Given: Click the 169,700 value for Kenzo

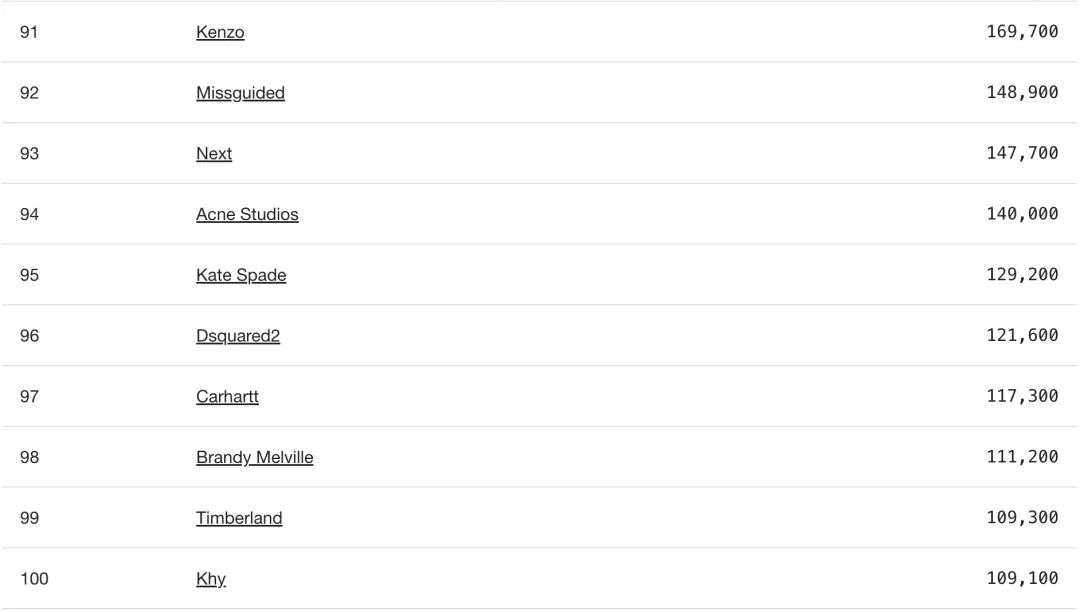Looking at the screenshot, I should pyautogui.click(x=1022, y=32).
